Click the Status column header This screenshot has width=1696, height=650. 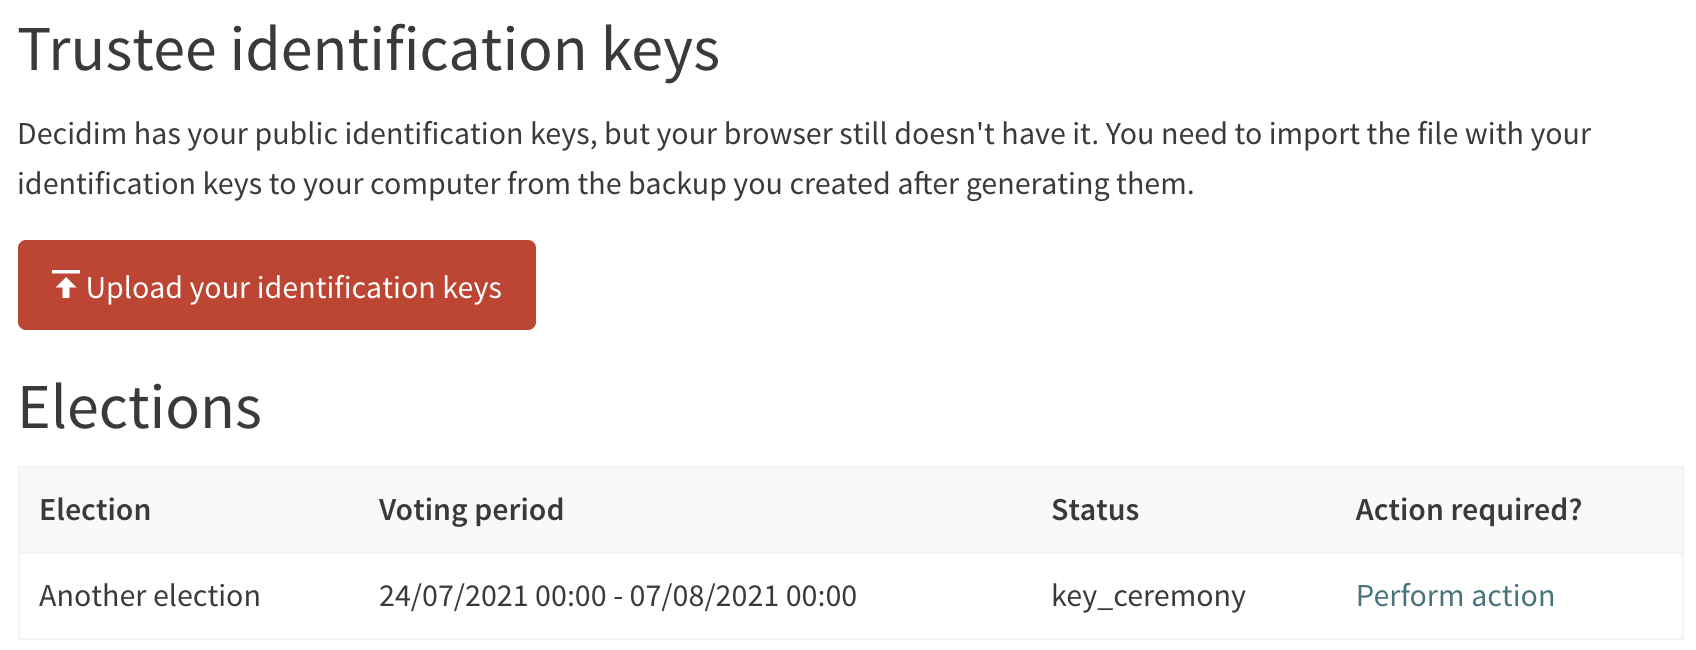tap(1095, 510)
